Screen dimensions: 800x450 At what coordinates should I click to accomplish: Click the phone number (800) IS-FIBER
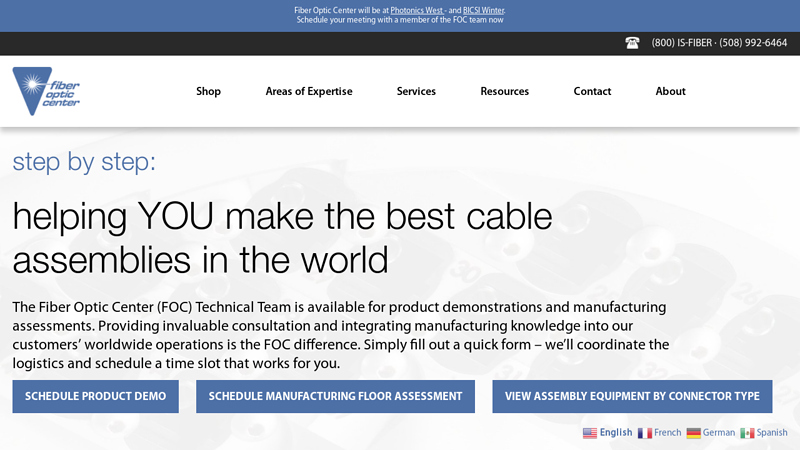(x=682, y=43)
